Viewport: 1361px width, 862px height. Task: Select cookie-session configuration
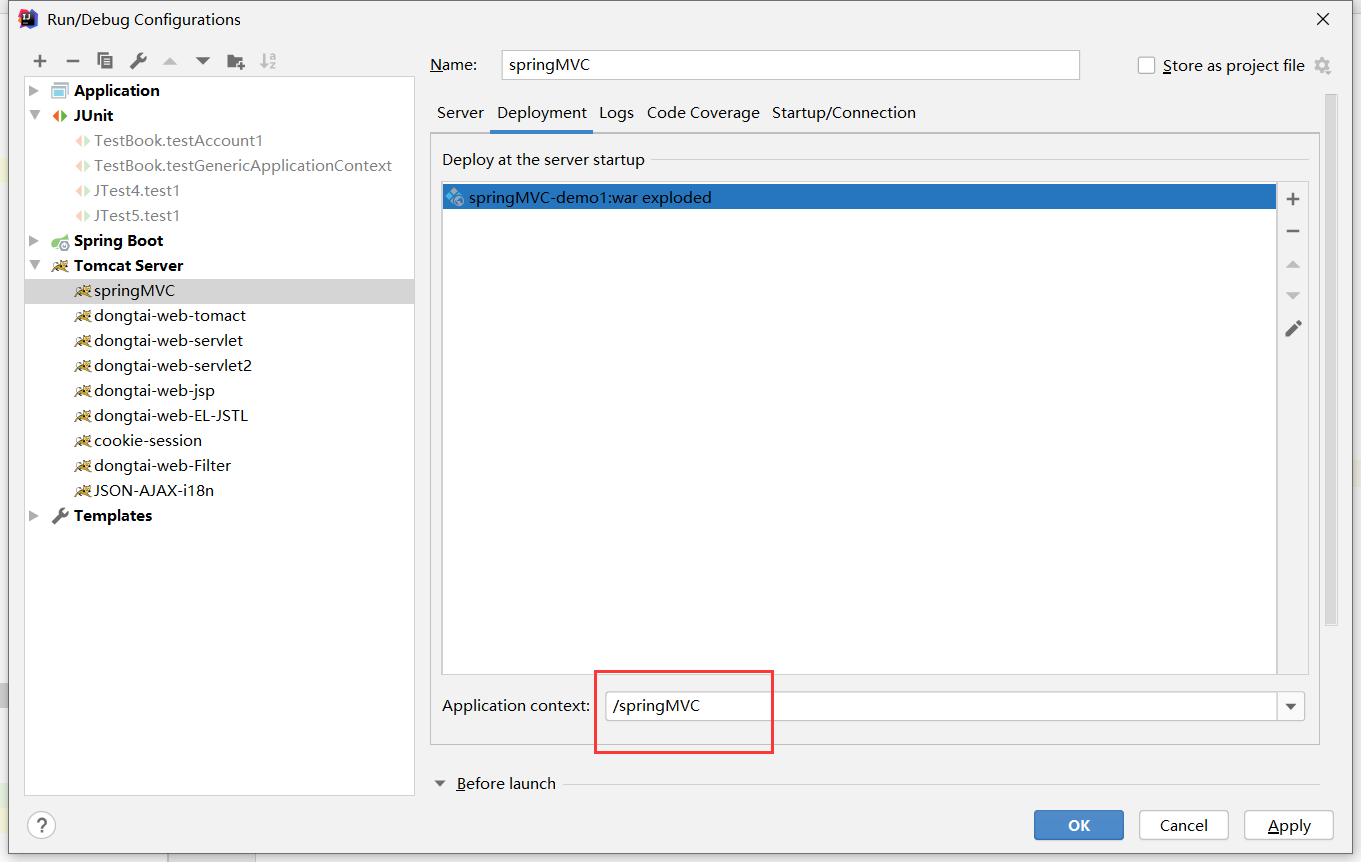click(x=147, y=441)
